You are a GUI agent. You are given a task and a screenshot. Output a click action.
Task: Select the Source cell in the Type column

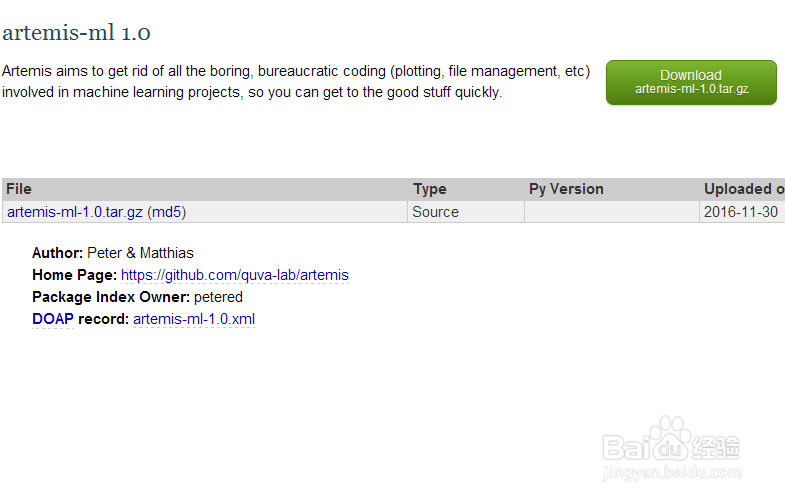pyautogui.click(x=436, y=212)
